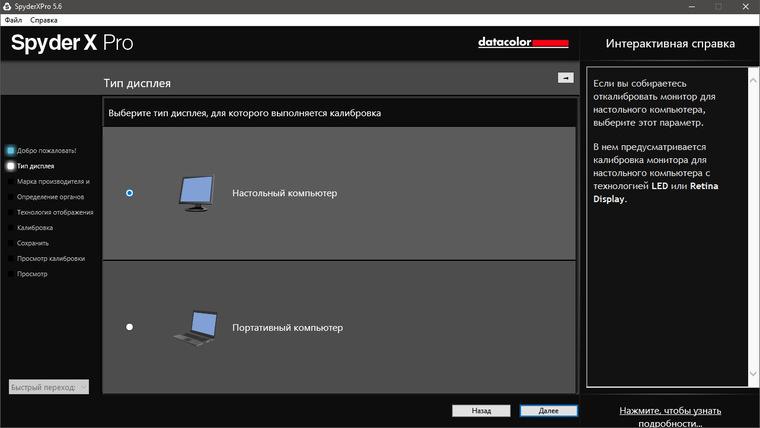
Task: Click the Назад button
Action: pos(481,411)
